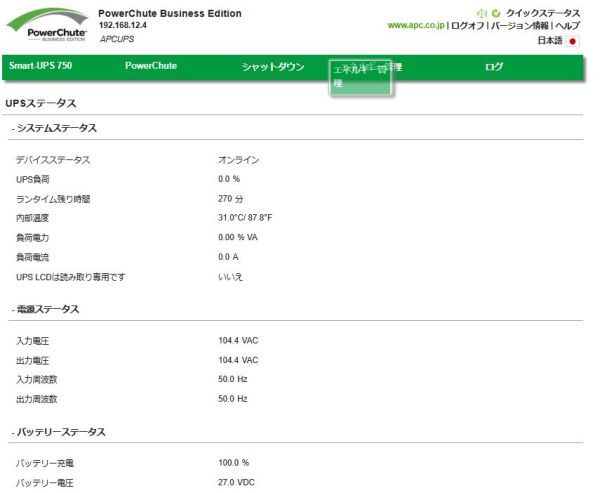600x493 pixels.
Task: Click the 0.0 % load value
Action: click(229, 179)
